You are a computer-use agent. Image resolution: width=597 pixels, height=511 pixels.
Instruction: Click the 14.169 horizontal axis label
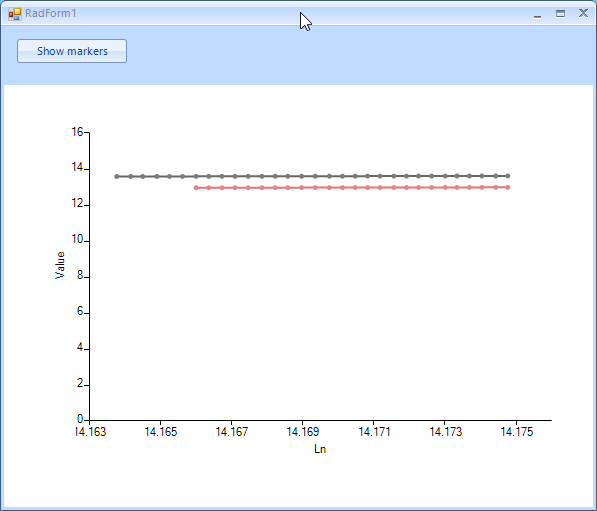coord(303,432)
